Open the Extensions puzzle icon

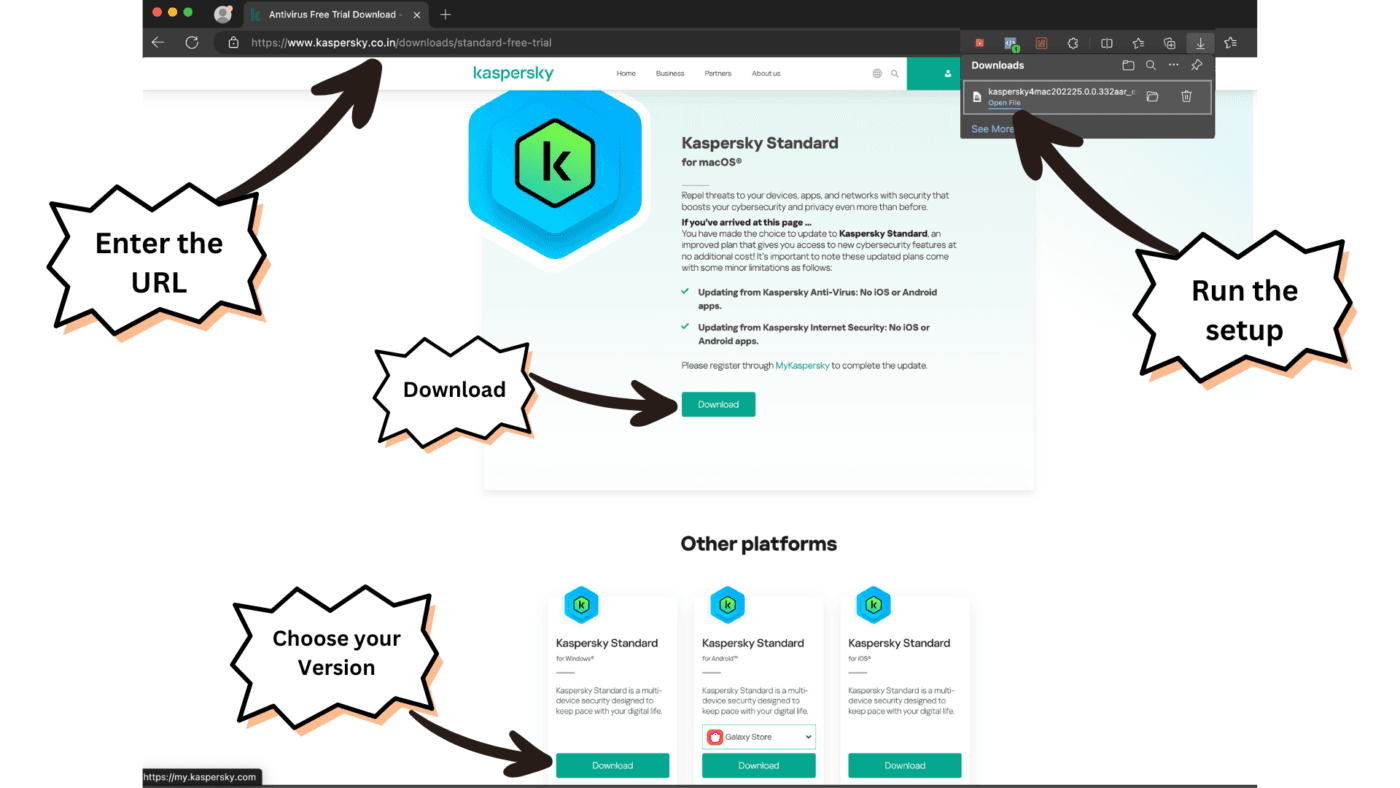(1073, 43)
